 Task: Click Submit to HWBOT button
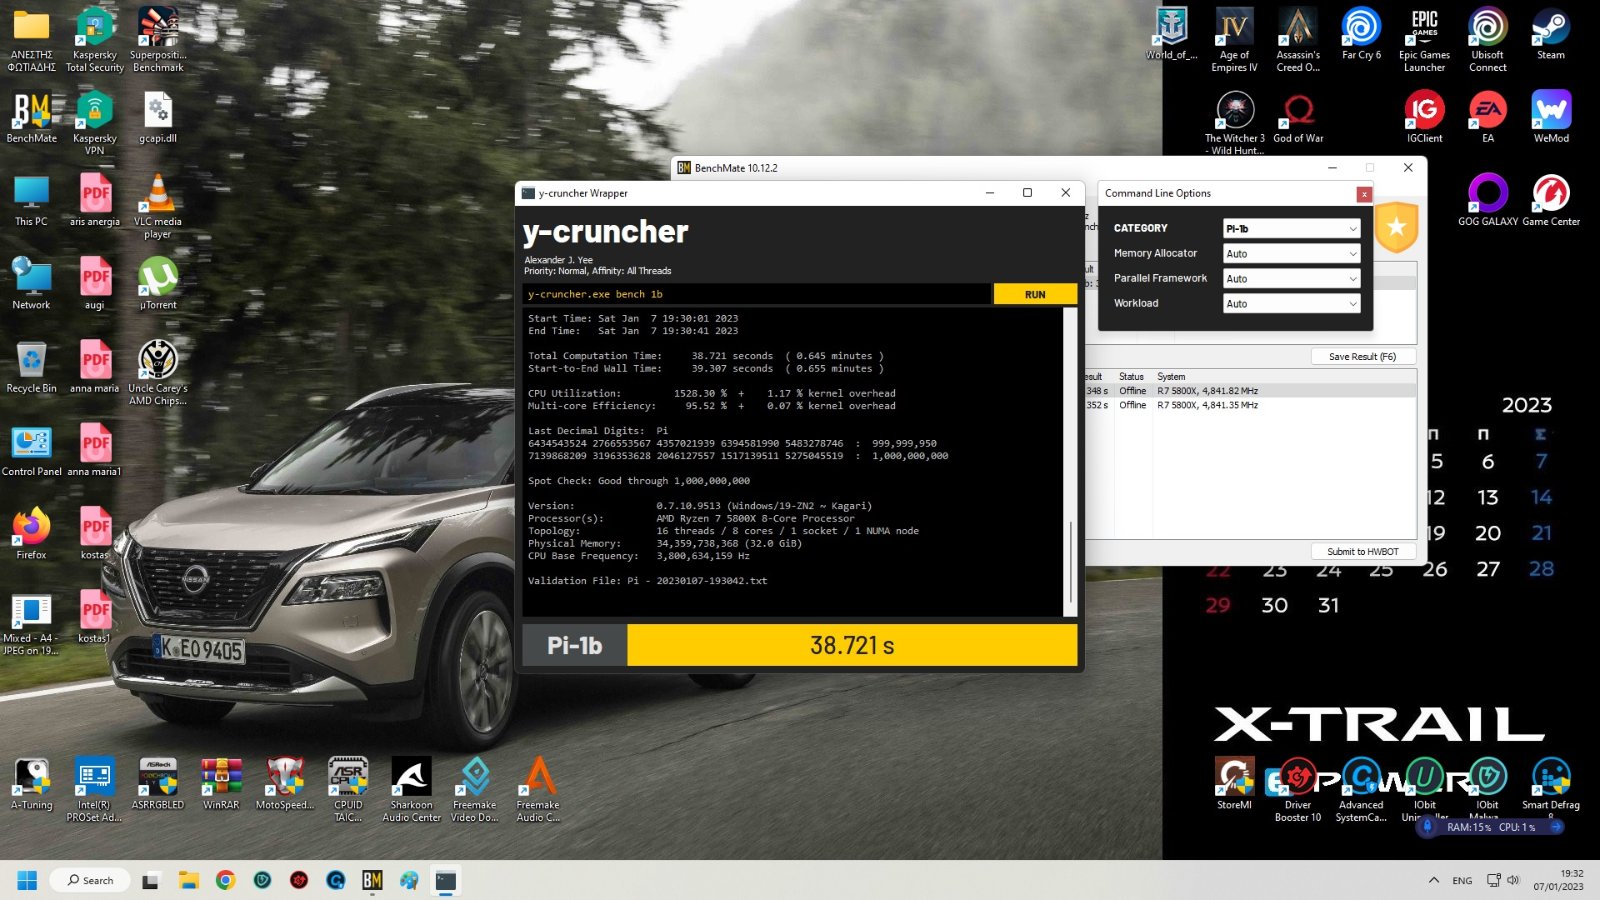[x=1362, y=551]
